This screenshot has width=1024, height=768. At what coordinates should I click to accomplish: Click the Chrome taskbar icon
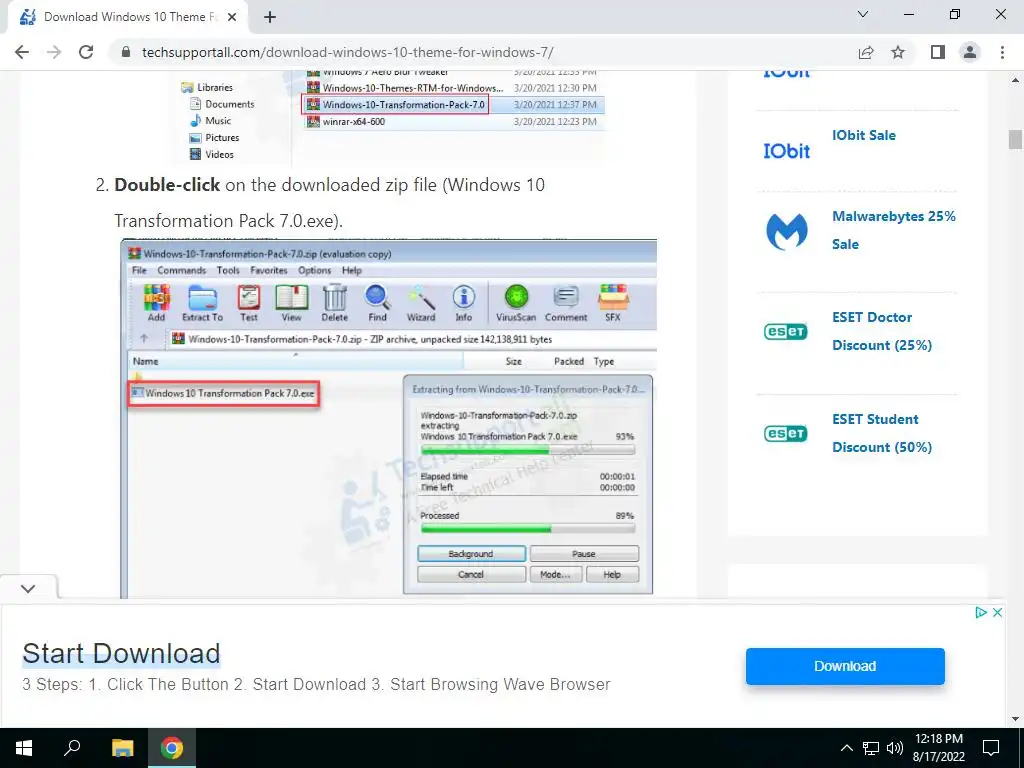point(172,748)
